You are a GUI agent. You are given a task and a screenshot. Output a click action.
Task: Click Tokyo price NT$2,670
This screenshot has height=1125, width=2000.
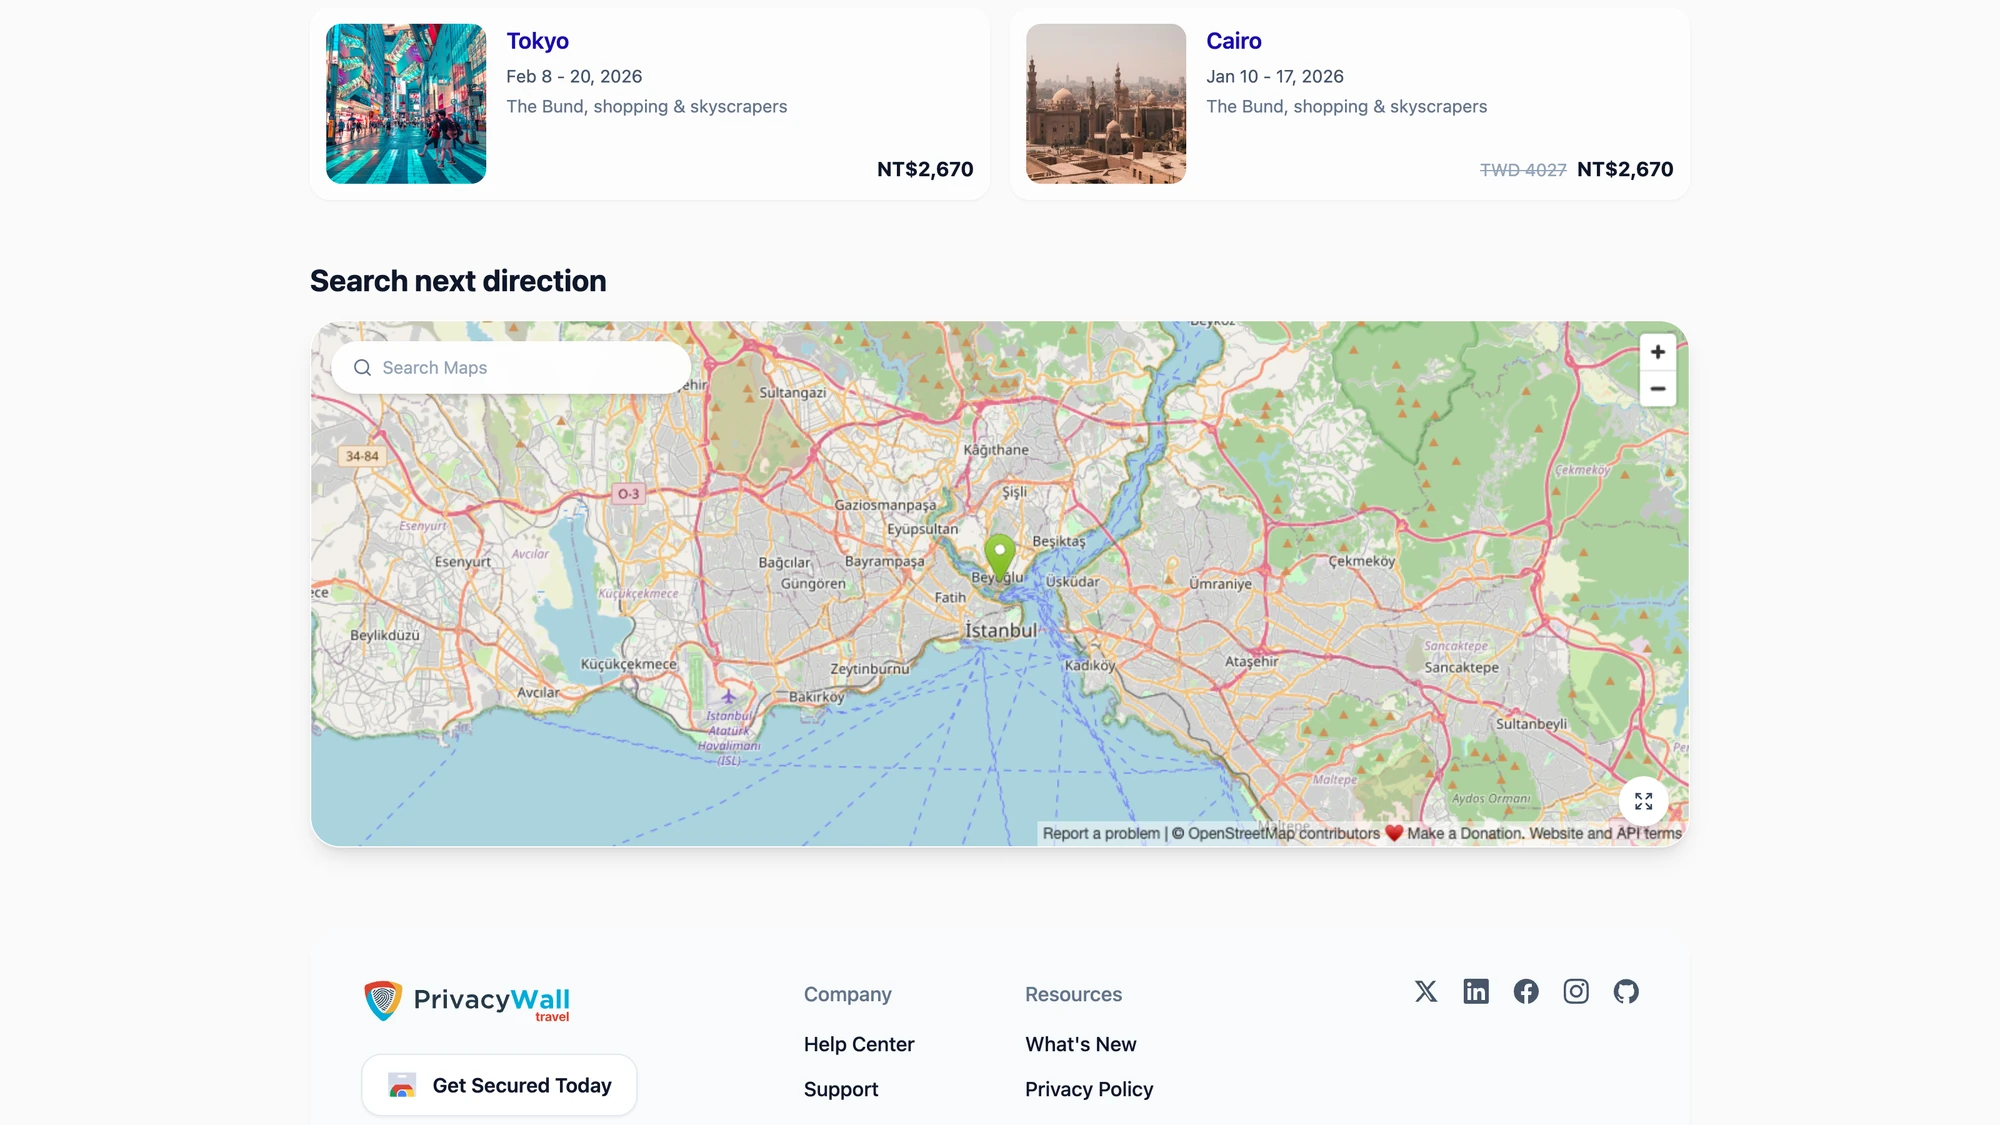[925, 169]
